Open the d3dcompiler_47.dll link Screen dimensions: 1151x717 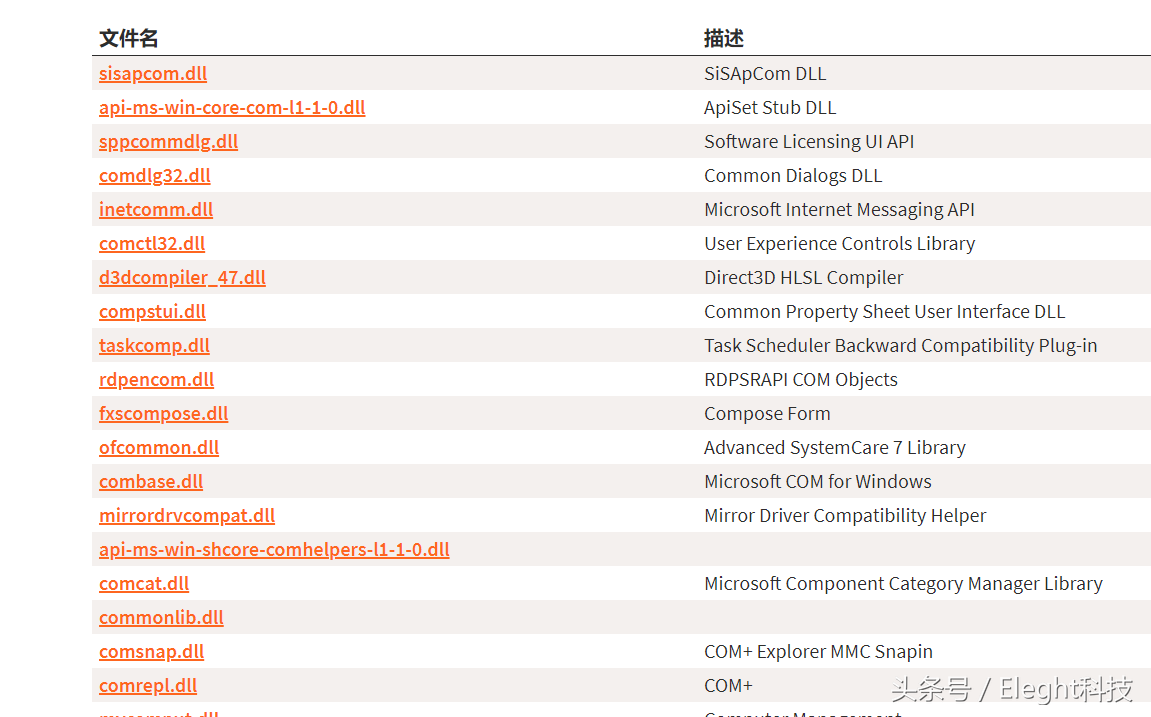(x=182, y=278)
